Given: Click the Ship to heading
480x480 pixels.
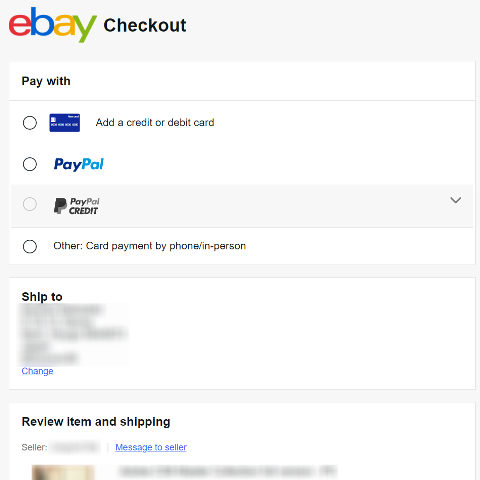Looking at the screenshot, I should pyautogui.click(x=42, y=297).
